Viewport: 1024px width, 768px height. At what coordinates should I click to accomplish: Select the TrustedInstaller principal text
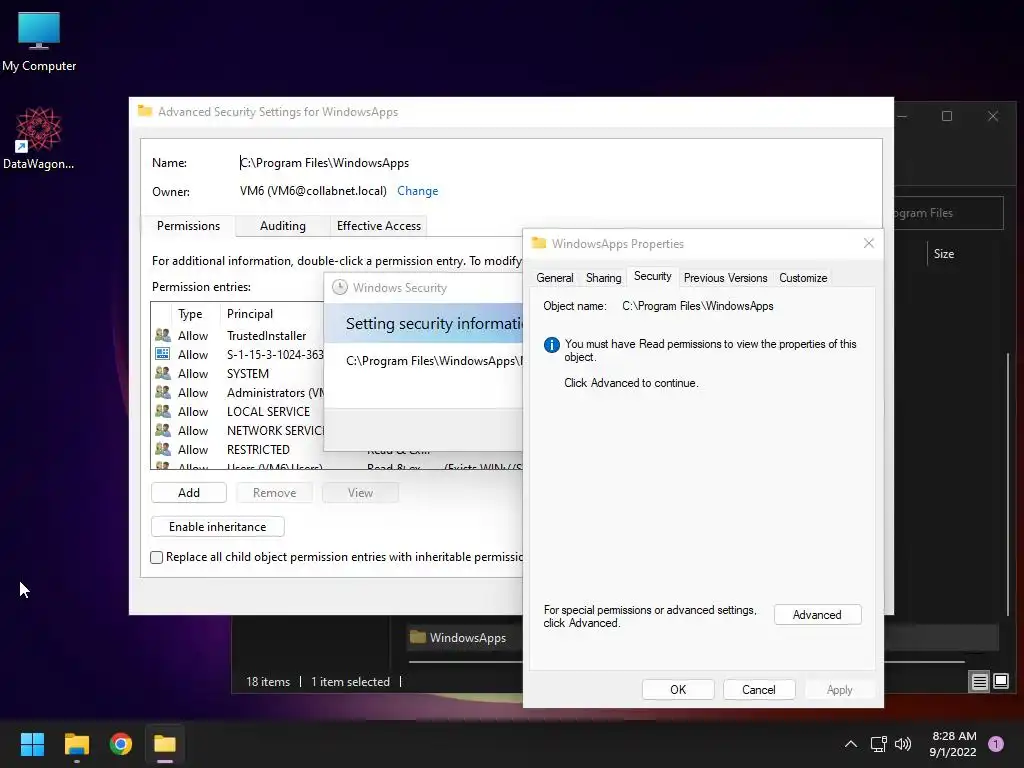(x=266, y=336)
